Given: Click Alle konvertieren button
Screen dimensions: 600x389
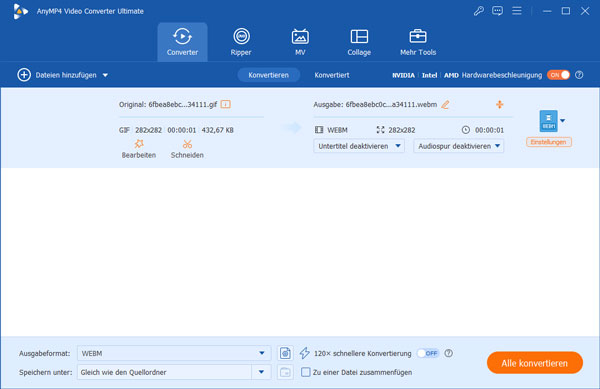Looking at the screenshot, I should click(x=535, y=363).
